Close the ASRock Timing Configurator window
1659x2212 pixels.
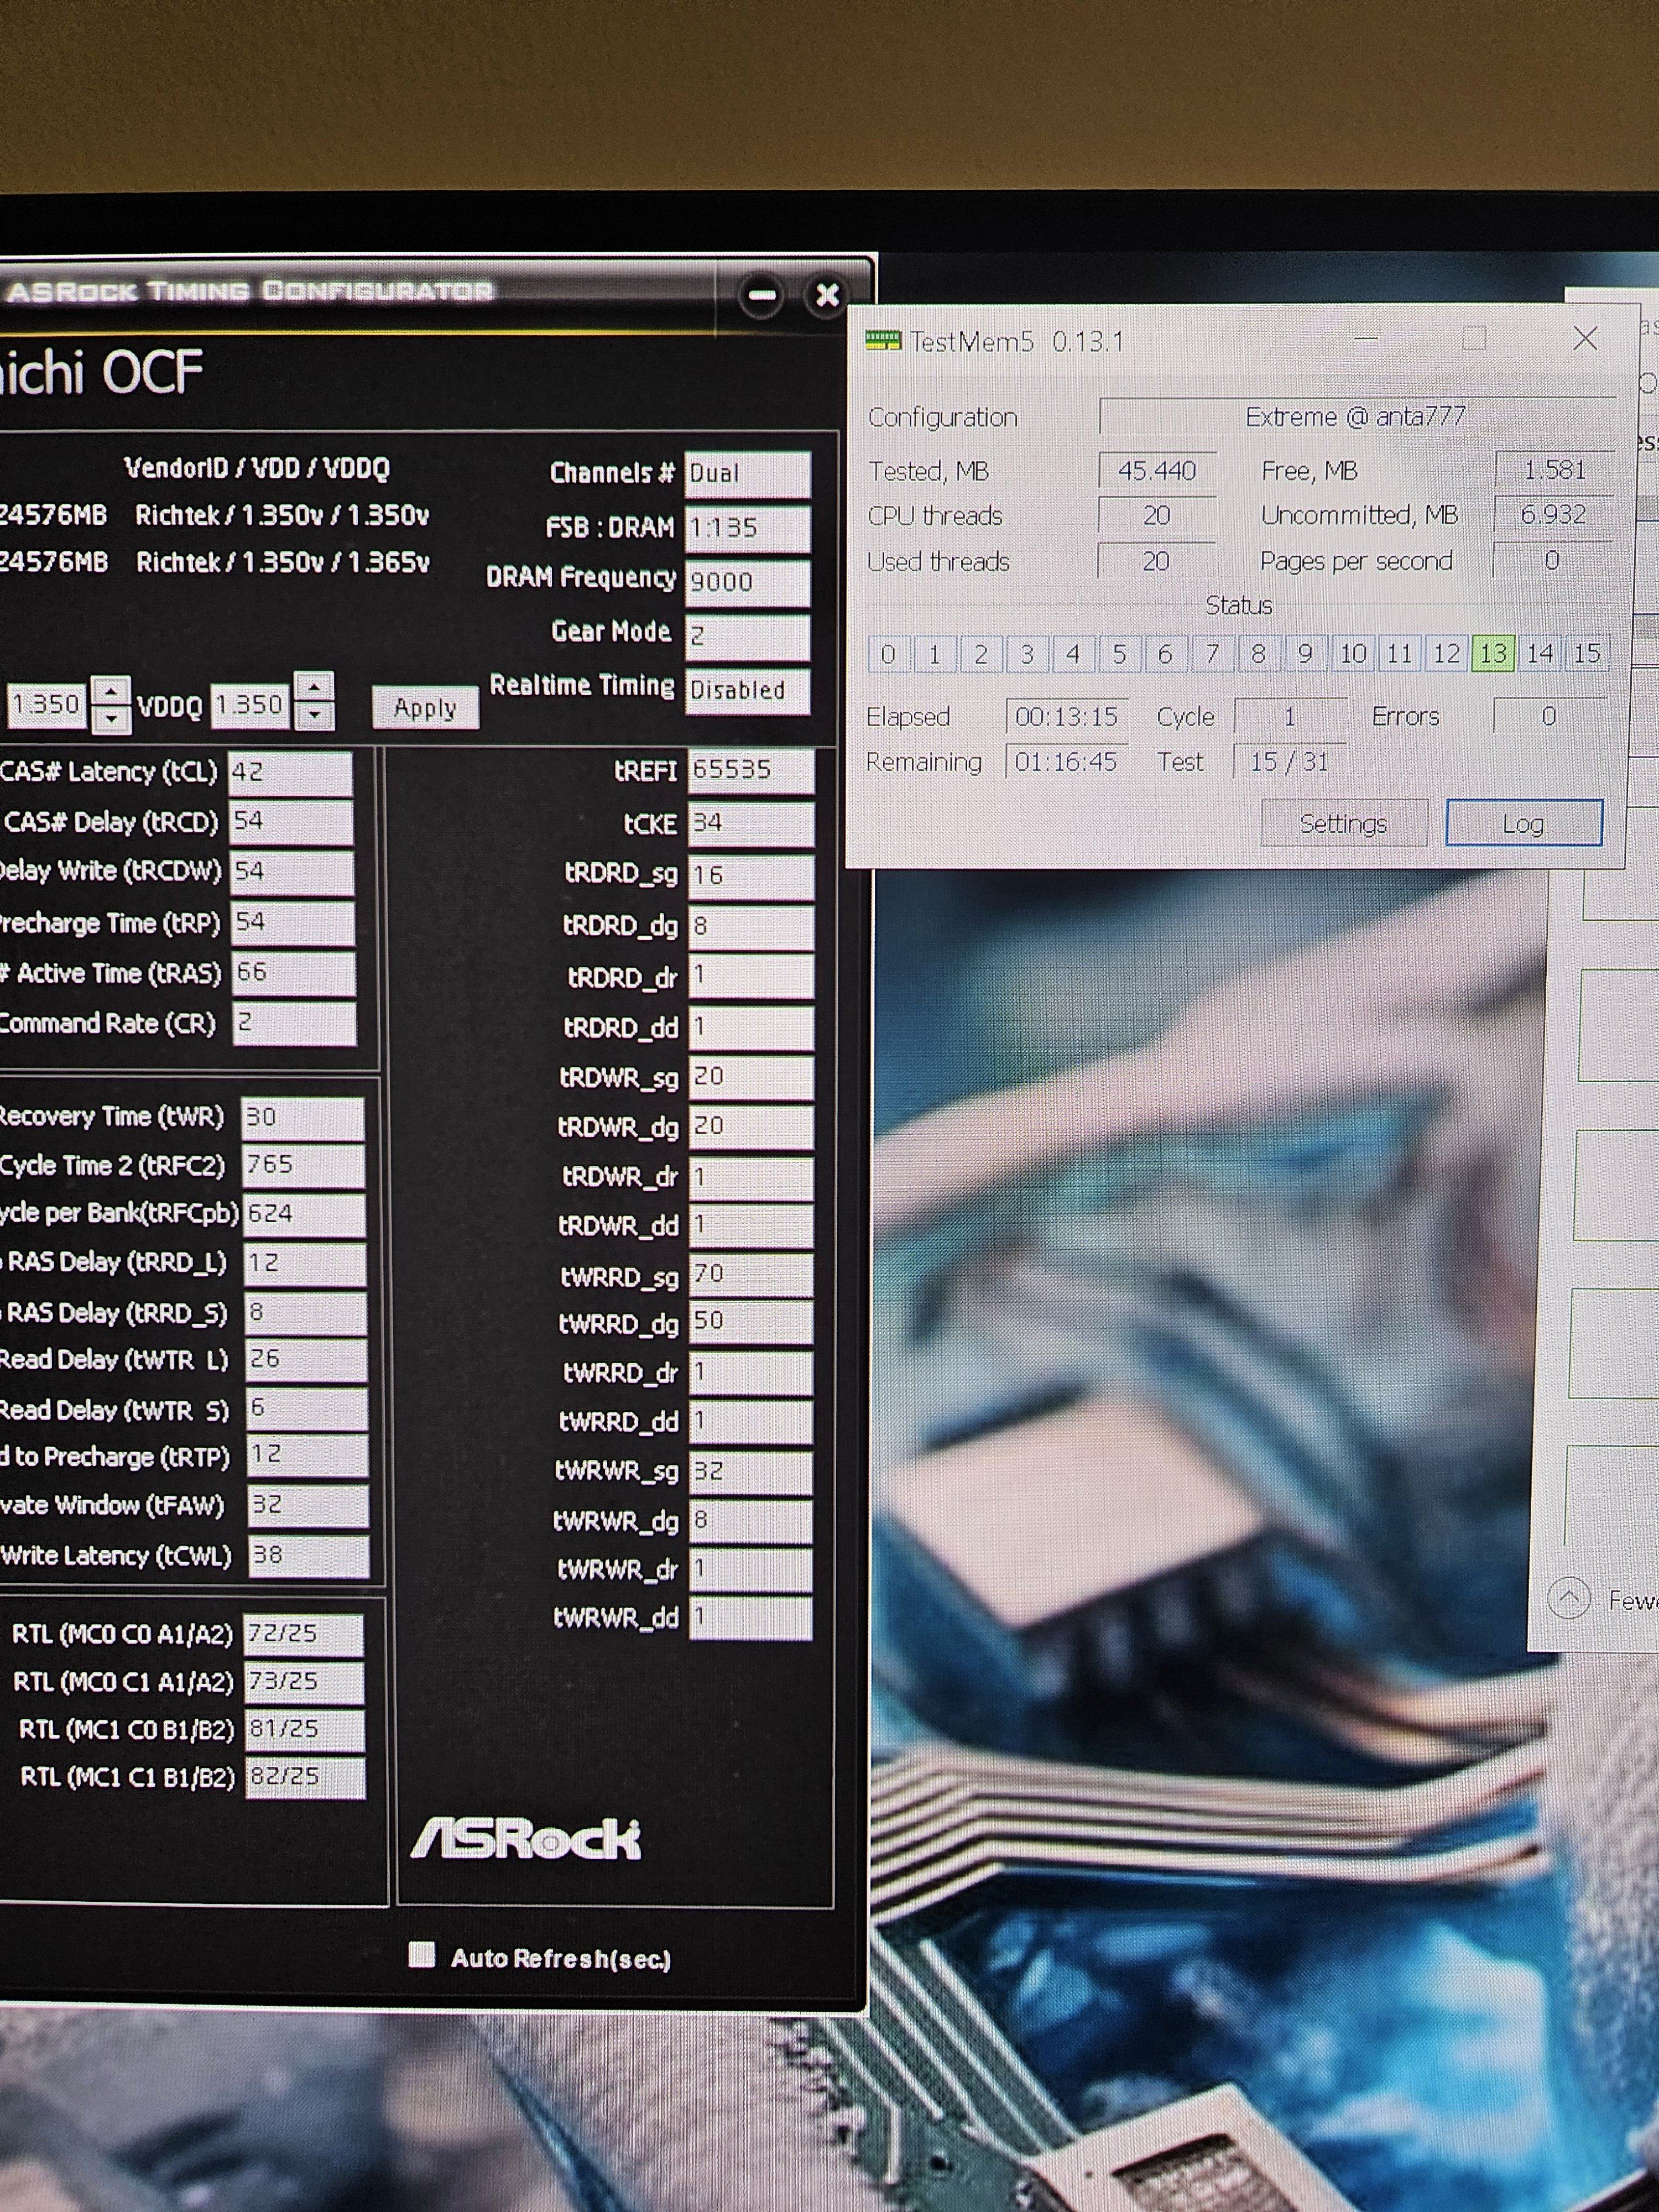[827, 295]
